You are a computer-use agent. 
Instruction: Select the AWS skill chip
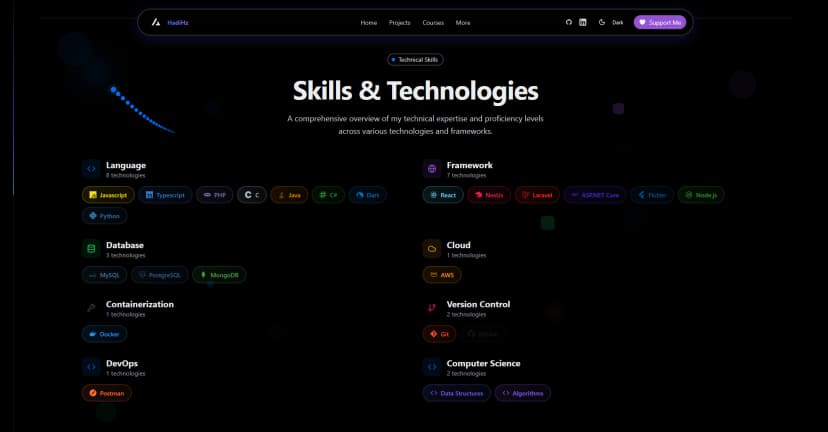coord(442,275)
